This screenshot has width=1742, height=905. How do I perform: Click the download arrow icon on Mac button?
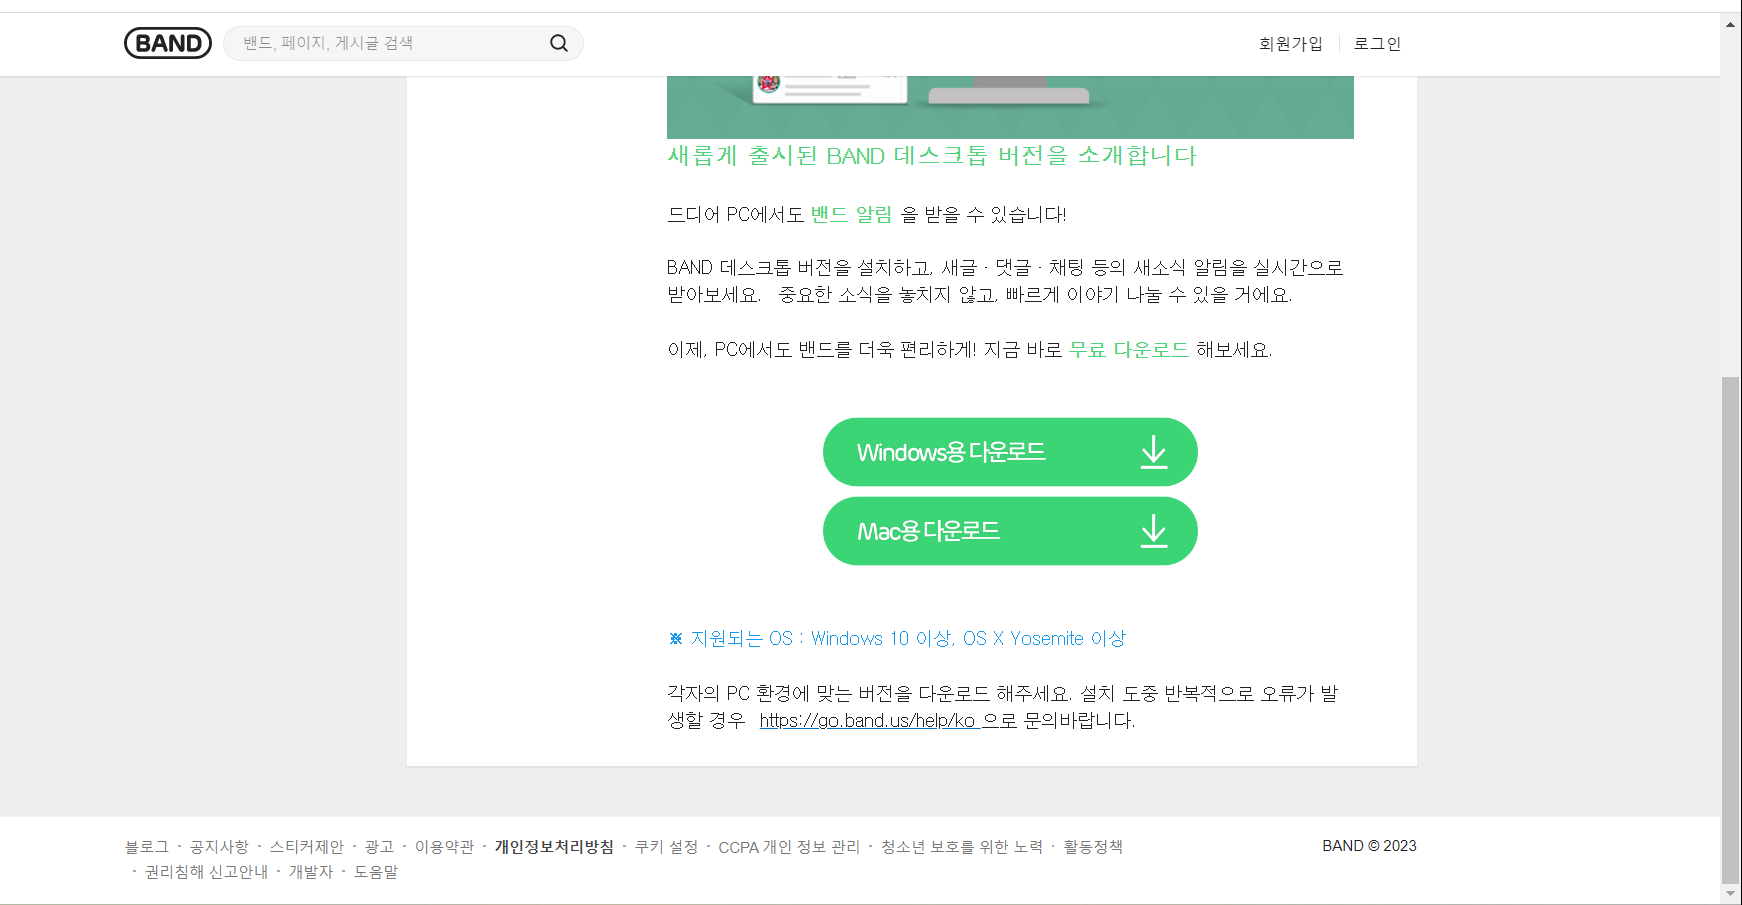(1154, 531)
